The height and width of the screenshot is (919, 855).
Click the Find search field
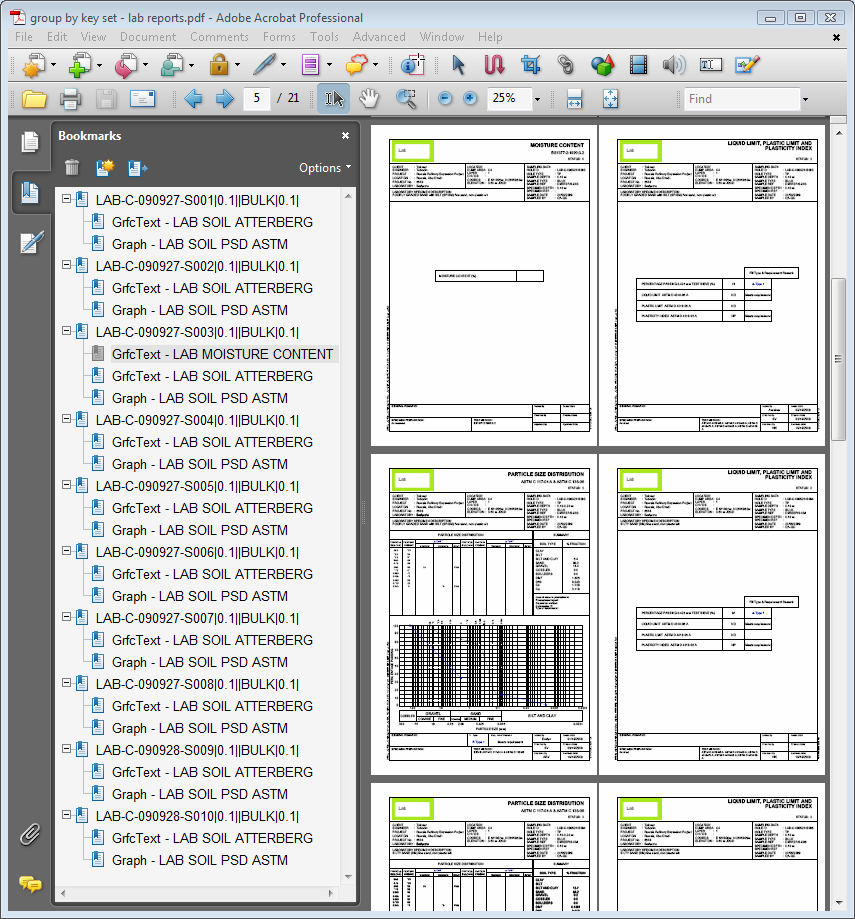click(740, 99)
